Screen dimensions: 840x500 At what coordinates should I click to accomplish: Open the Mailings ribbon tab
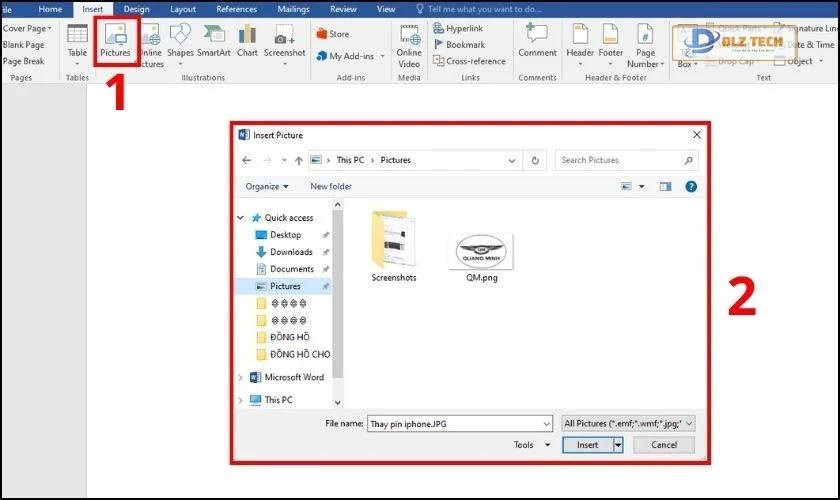293,9
